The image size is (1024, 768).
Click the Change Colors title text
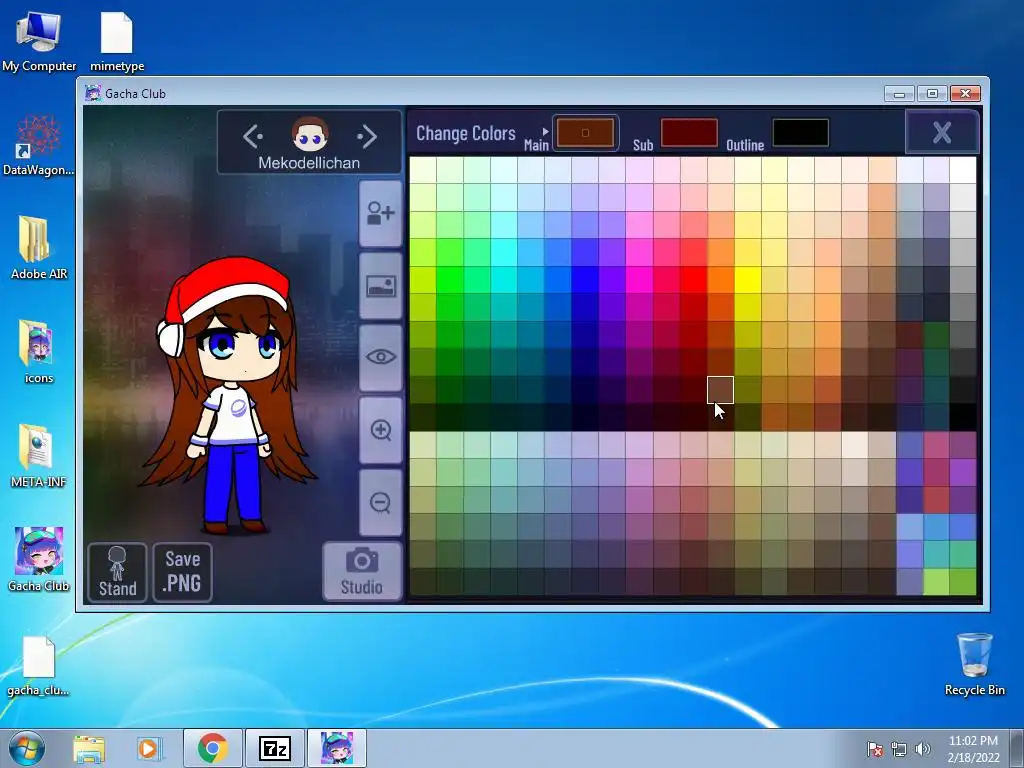click(x=466, y=133)
